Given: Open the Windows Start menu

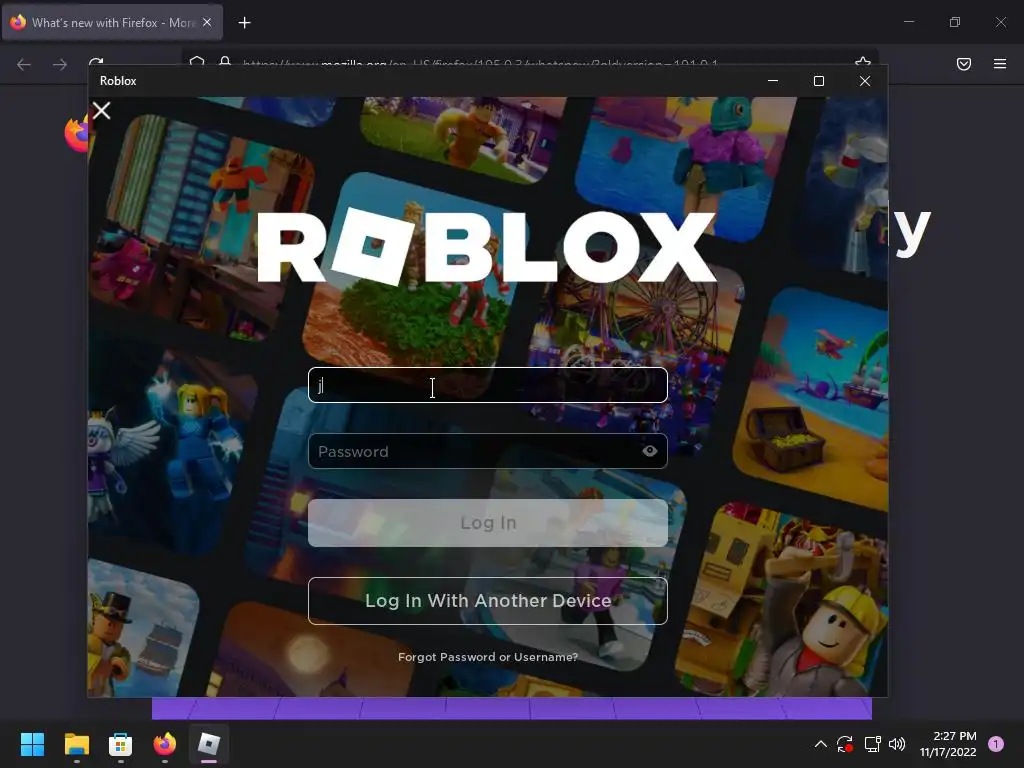Looking at the screenshot, I should click(x=32, y=744).
